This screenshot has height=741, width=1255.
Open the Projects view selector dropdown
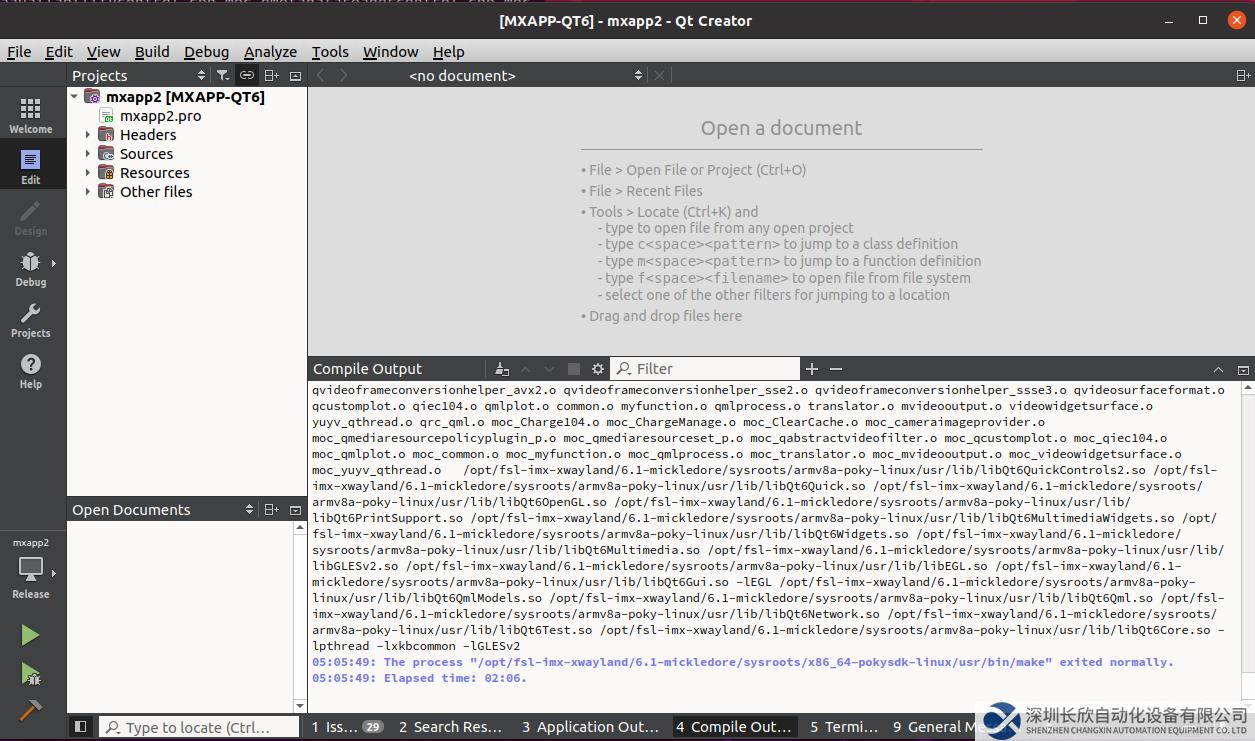[139, 75]
